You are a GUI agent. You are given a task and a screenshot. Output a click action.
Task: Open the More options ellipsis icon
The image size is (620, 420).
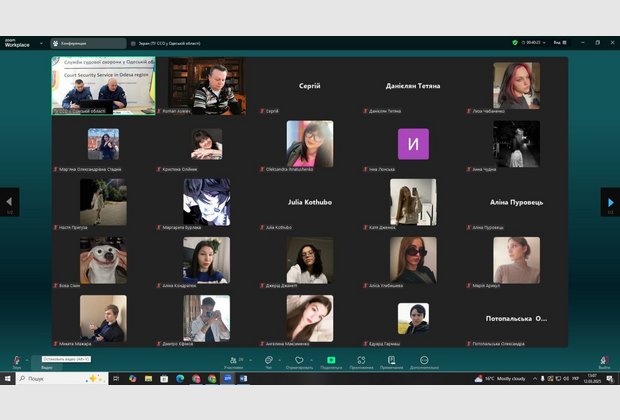424,361
